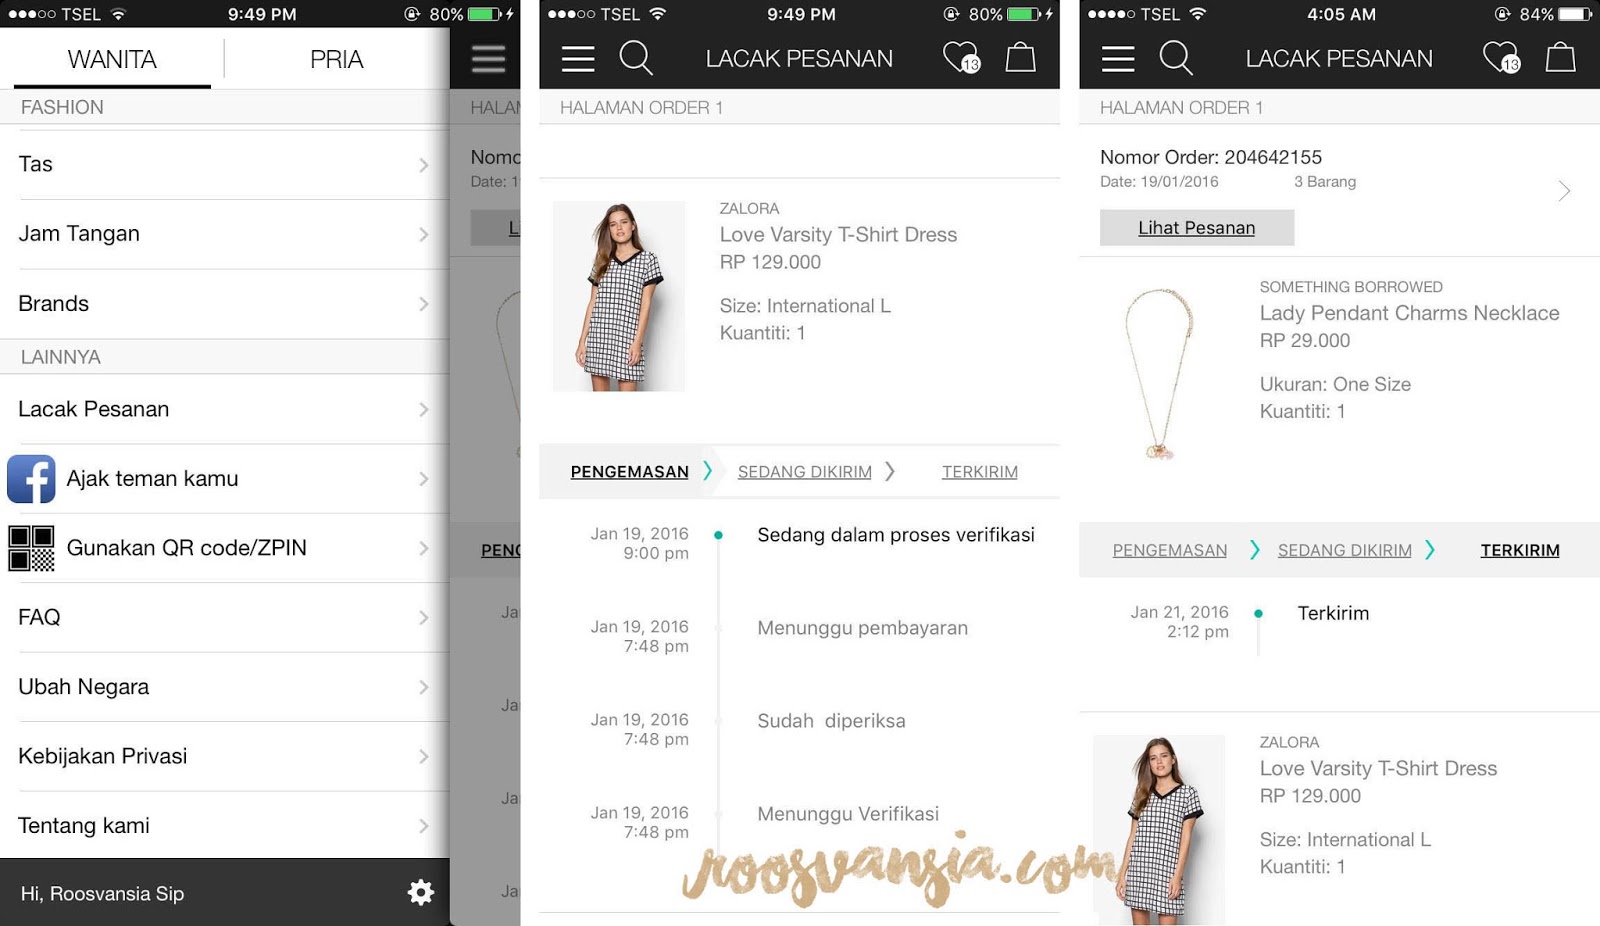
Task: Open settings gear beside Hi, Roosvansia Sip
Action: coord(421,892)
